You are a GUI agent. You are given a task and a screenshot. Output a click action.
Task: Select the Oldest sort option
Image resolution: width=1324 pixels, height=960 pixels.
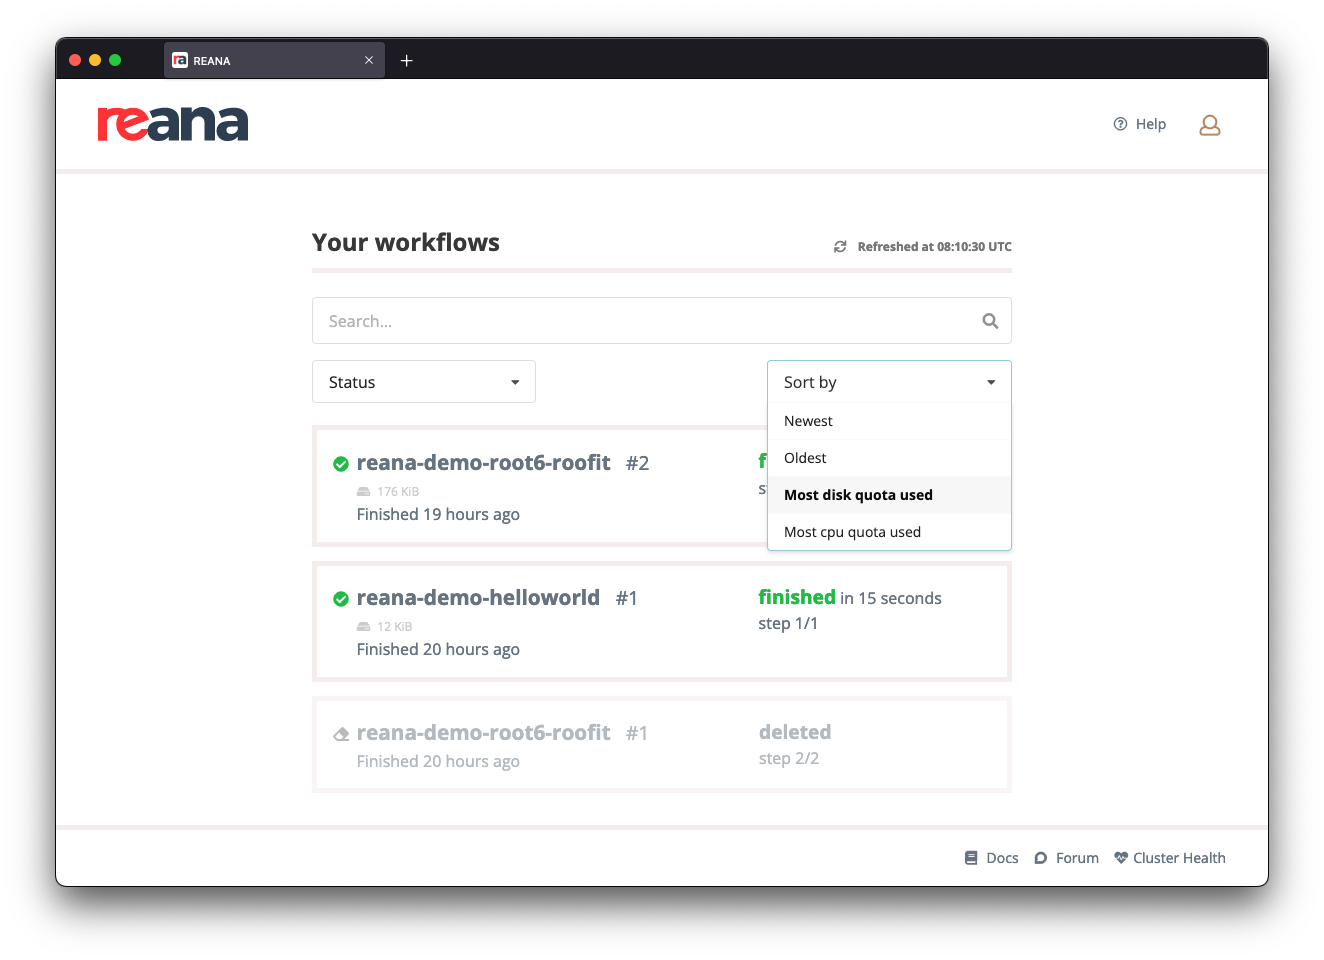point(805,457)
